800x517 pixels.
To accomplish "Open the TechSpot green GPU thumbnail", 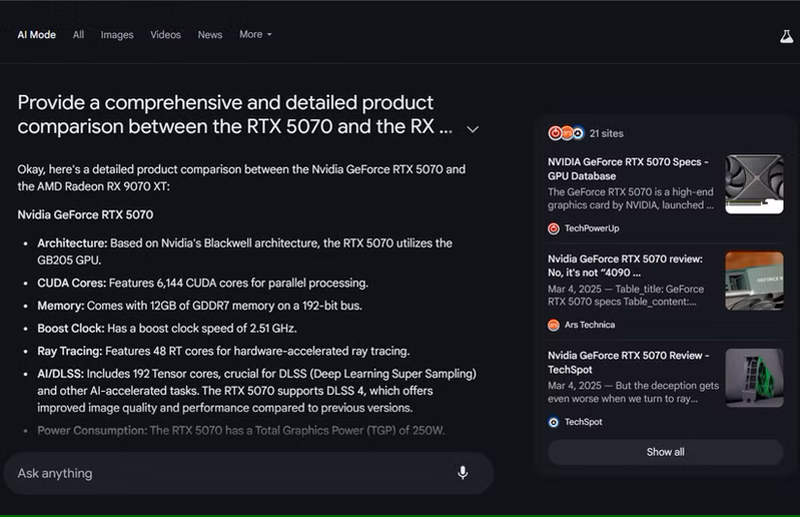I will tap(754, 378).
